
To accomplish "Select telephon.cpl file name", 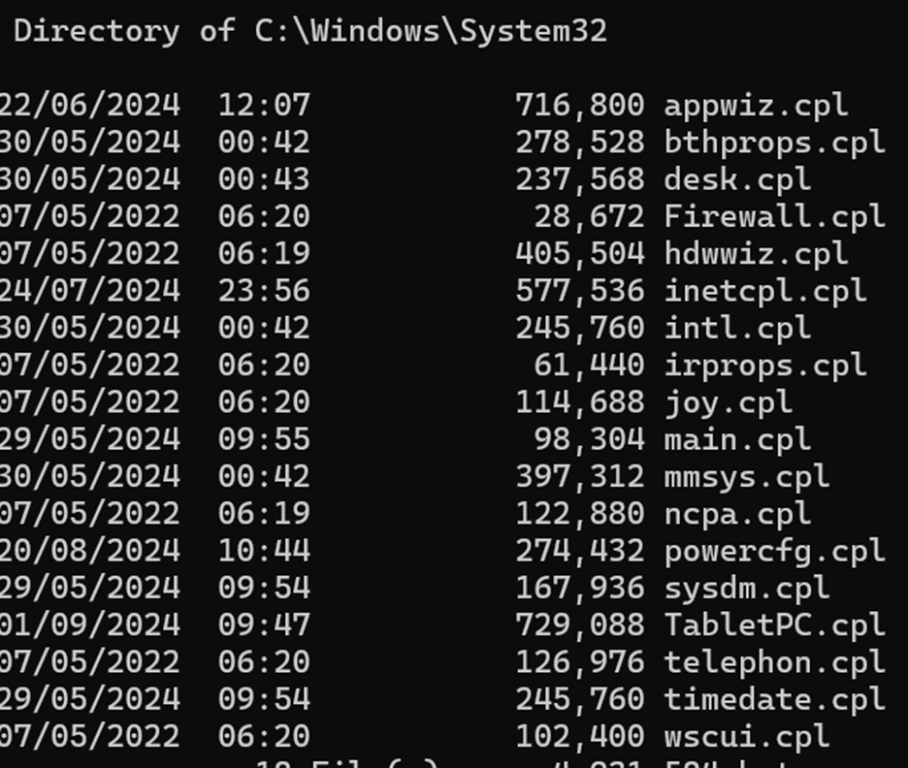I will click(775, 663).
